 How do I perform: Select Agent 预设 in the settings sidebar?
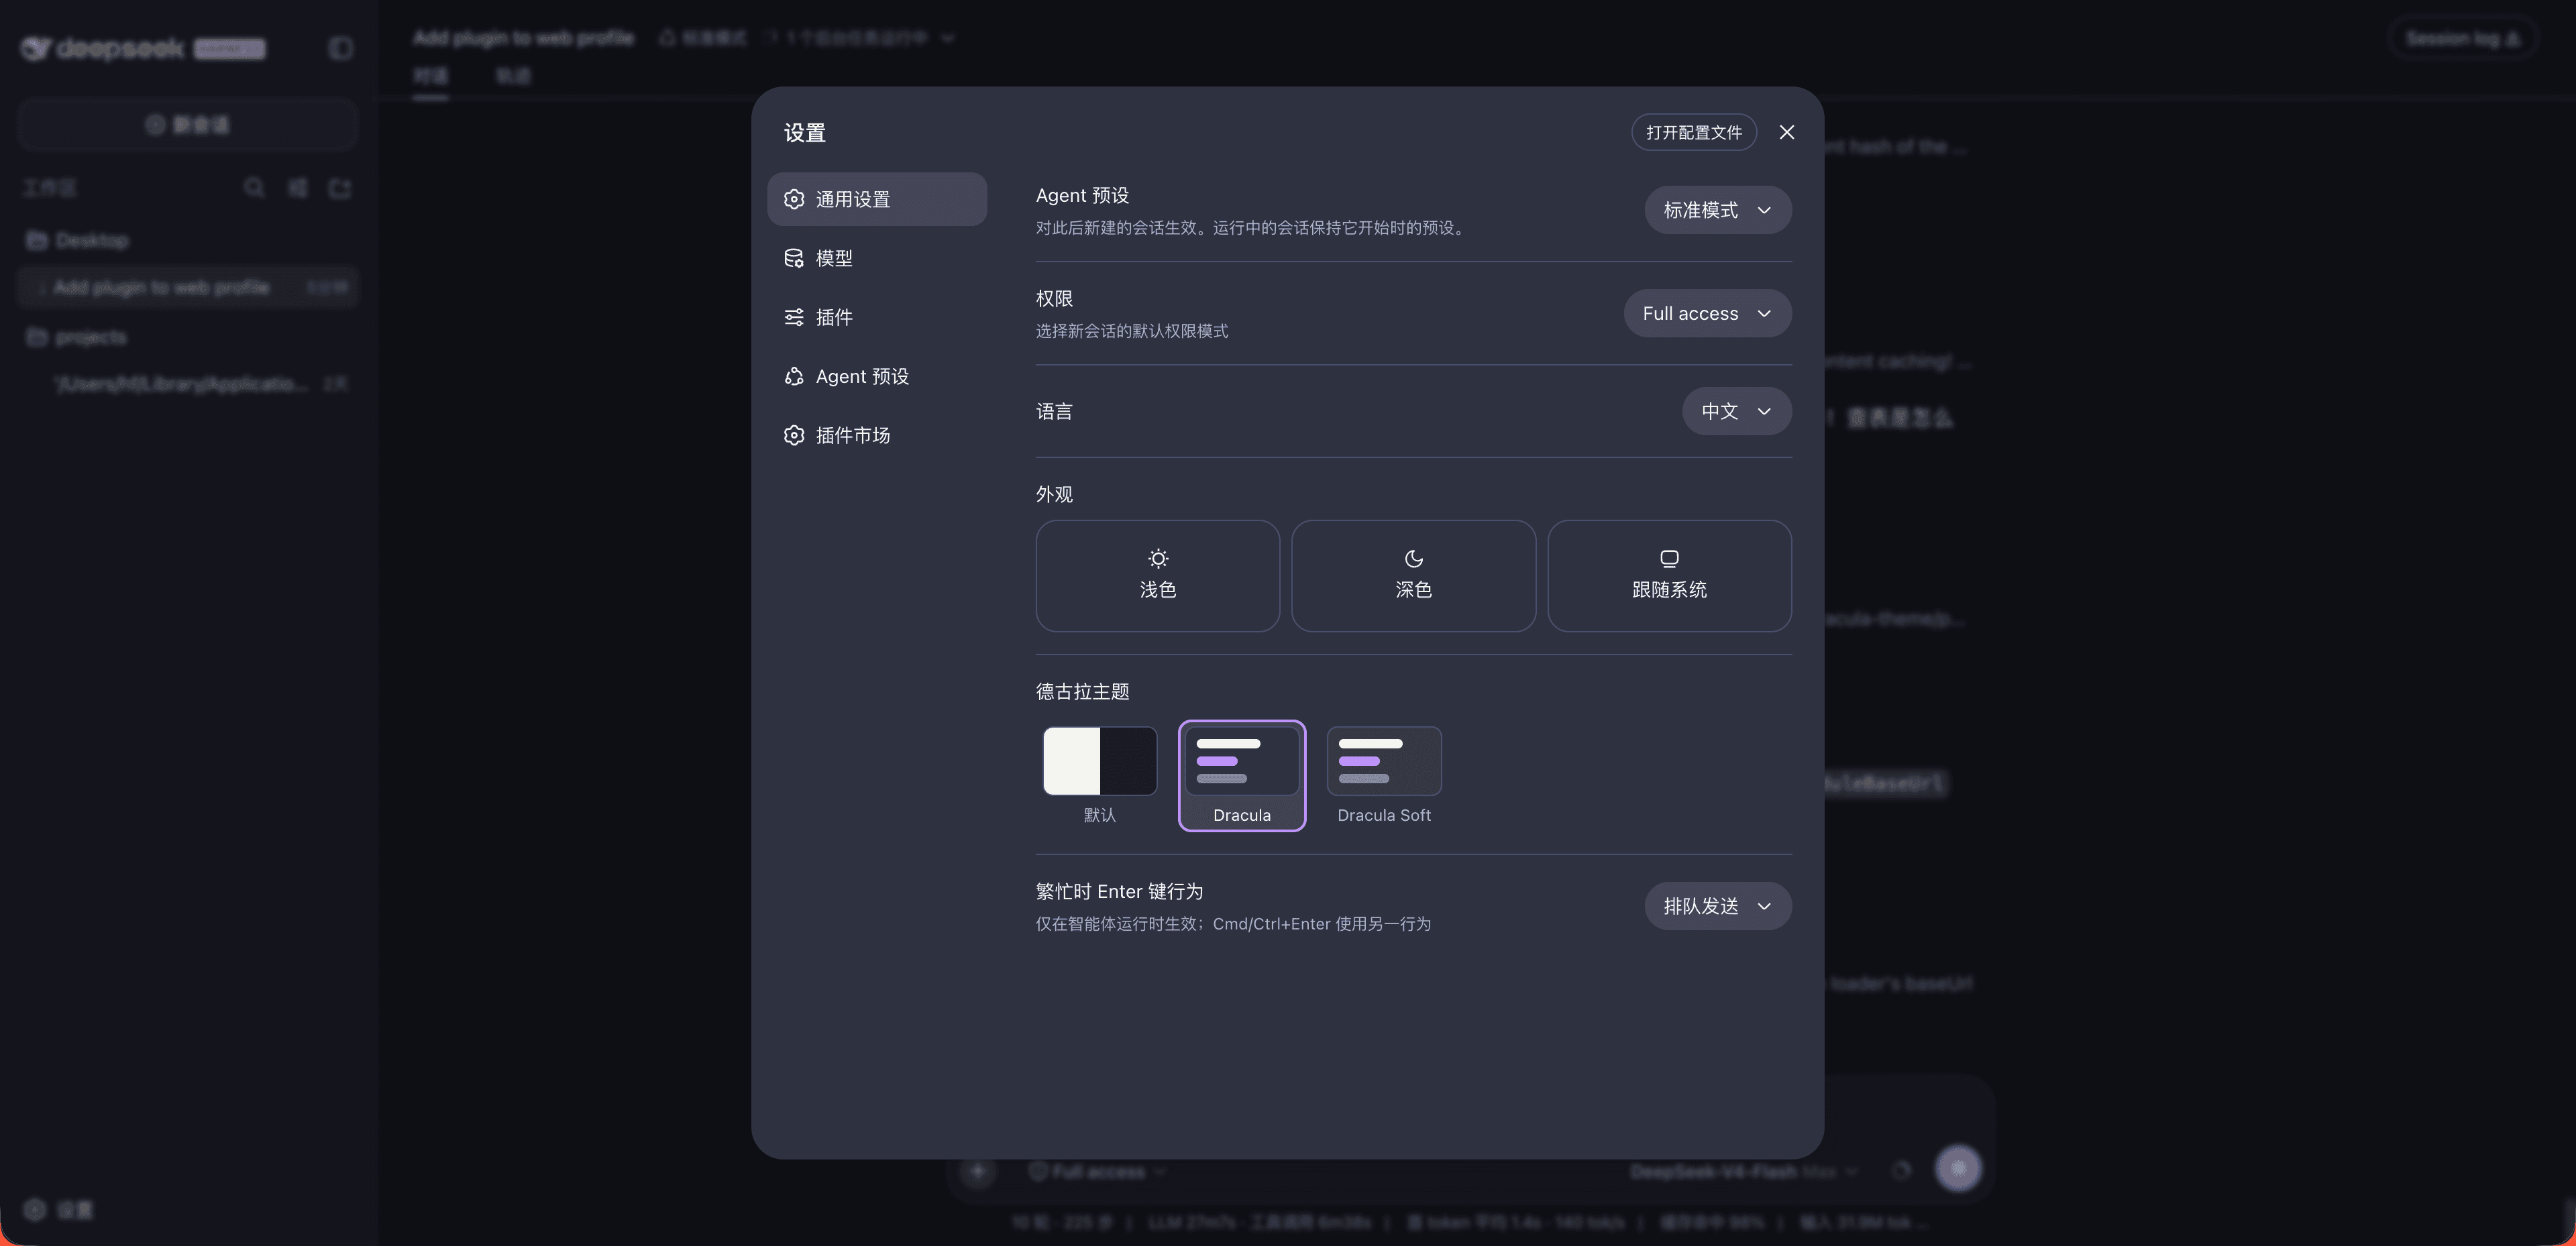point(877,376)
